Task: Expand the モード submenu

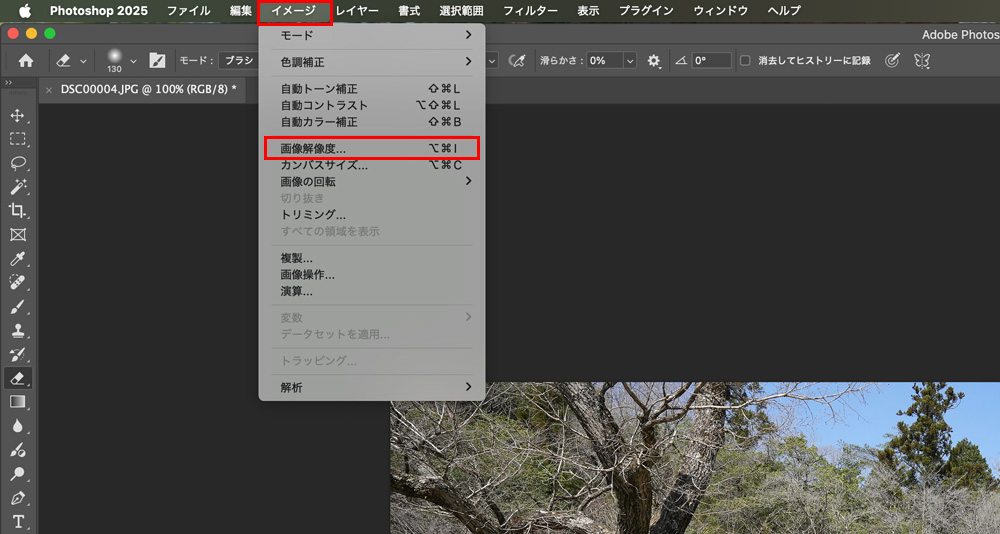Action: point(372,35)
